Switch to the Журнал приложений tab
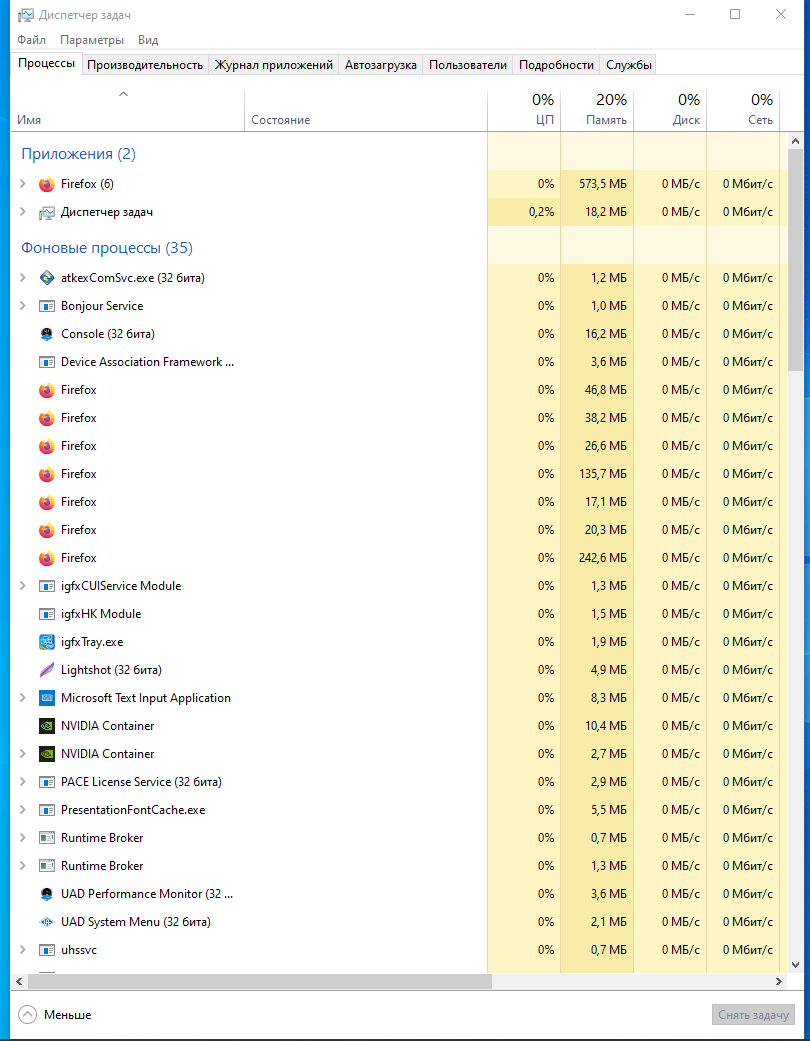Screen dimensions: 810x1041 (x=274, y=64)
